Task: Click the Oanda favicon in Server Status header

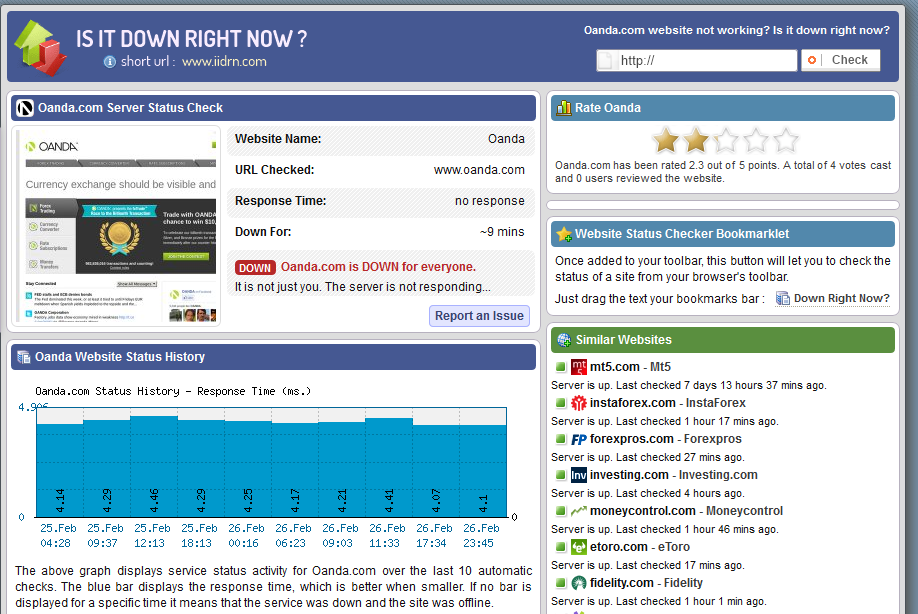Action: [x=25, y=108]
